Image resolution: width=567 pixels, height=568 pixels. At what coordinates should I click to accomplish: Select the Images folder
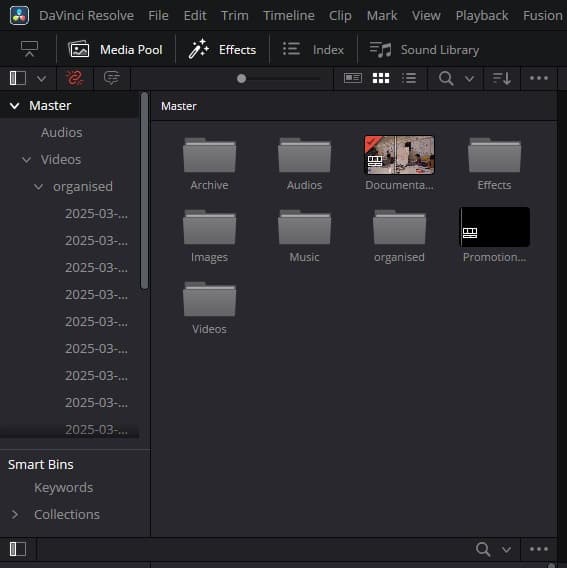[209, 236]
